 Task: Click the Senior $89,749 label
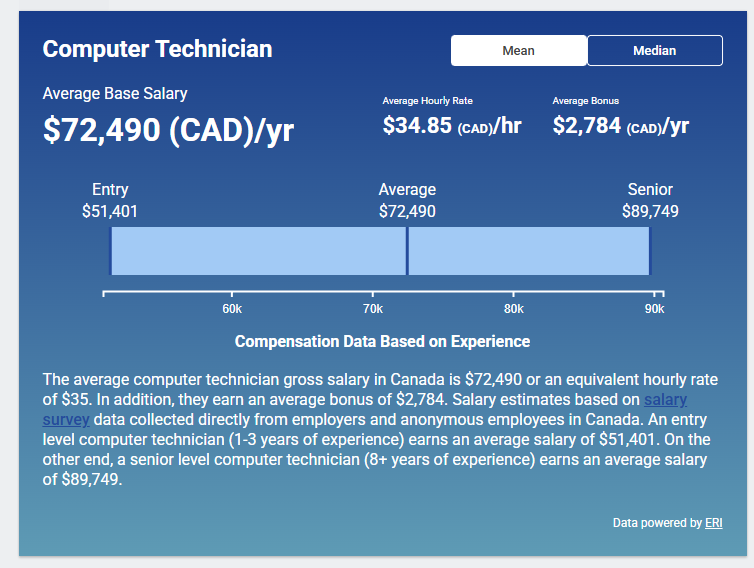(x=650, y=200)
